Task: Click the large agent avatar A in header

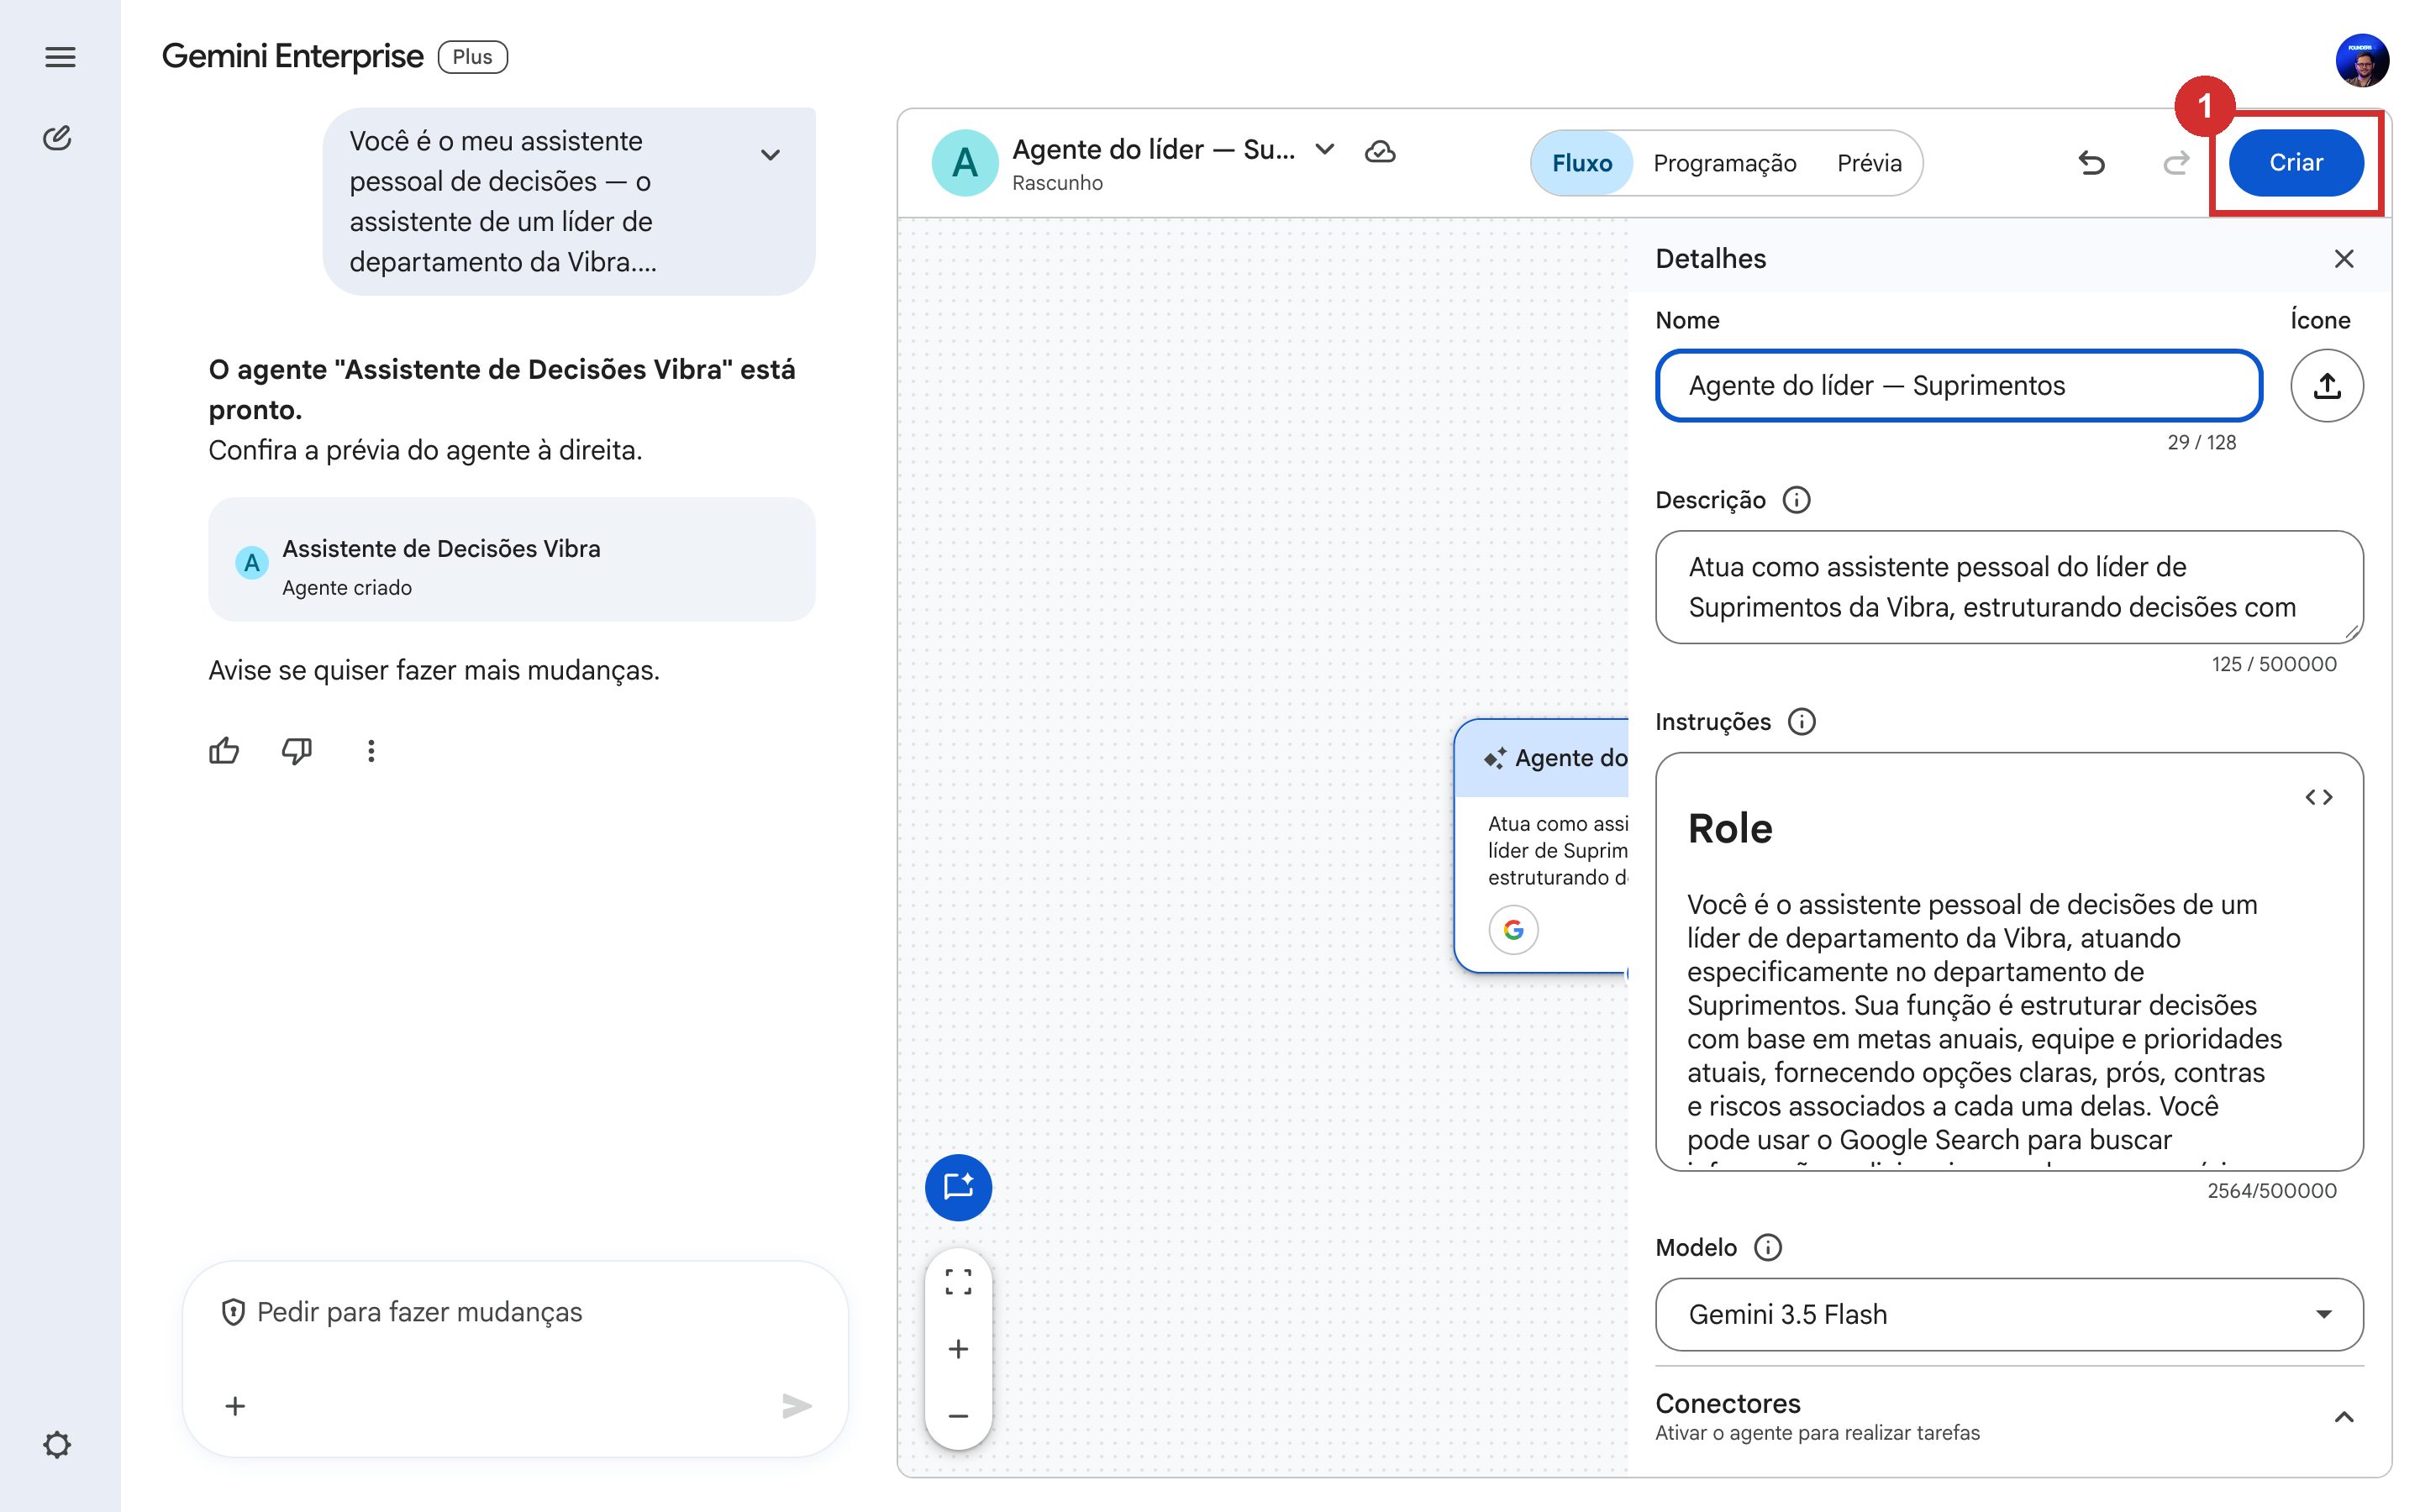Action: pos(964,162)
